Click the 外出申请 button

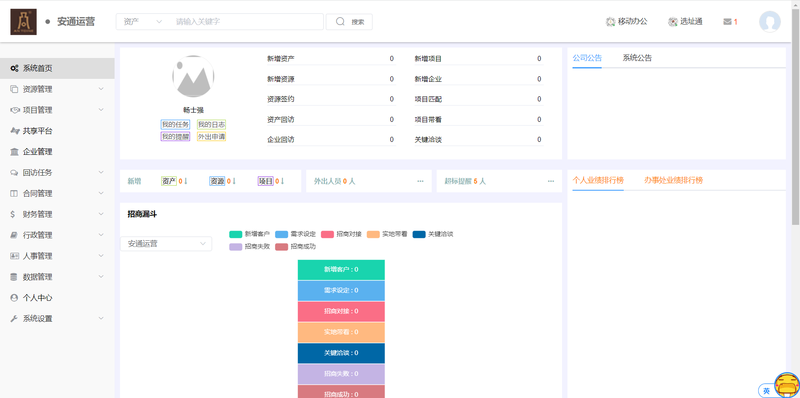[212, 137]
